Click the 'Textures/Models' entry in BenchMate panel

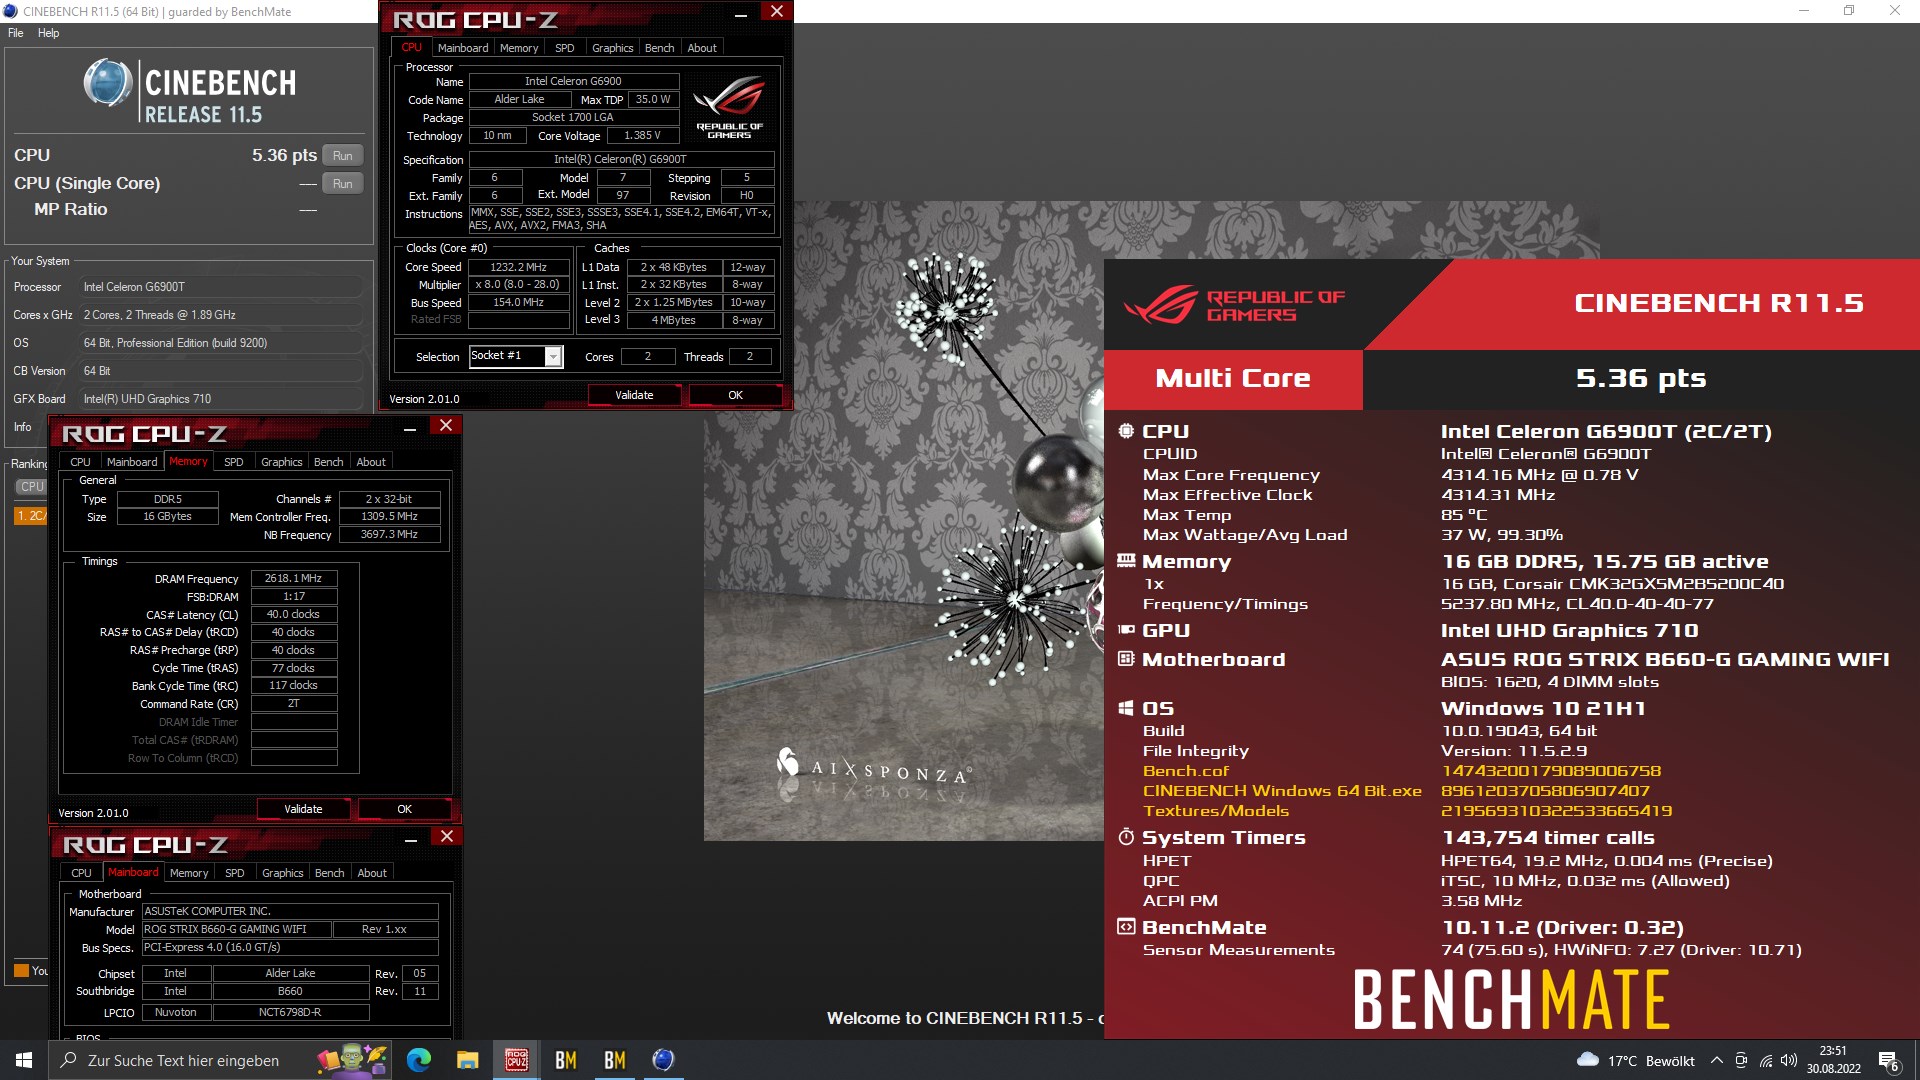[1216, 811]
